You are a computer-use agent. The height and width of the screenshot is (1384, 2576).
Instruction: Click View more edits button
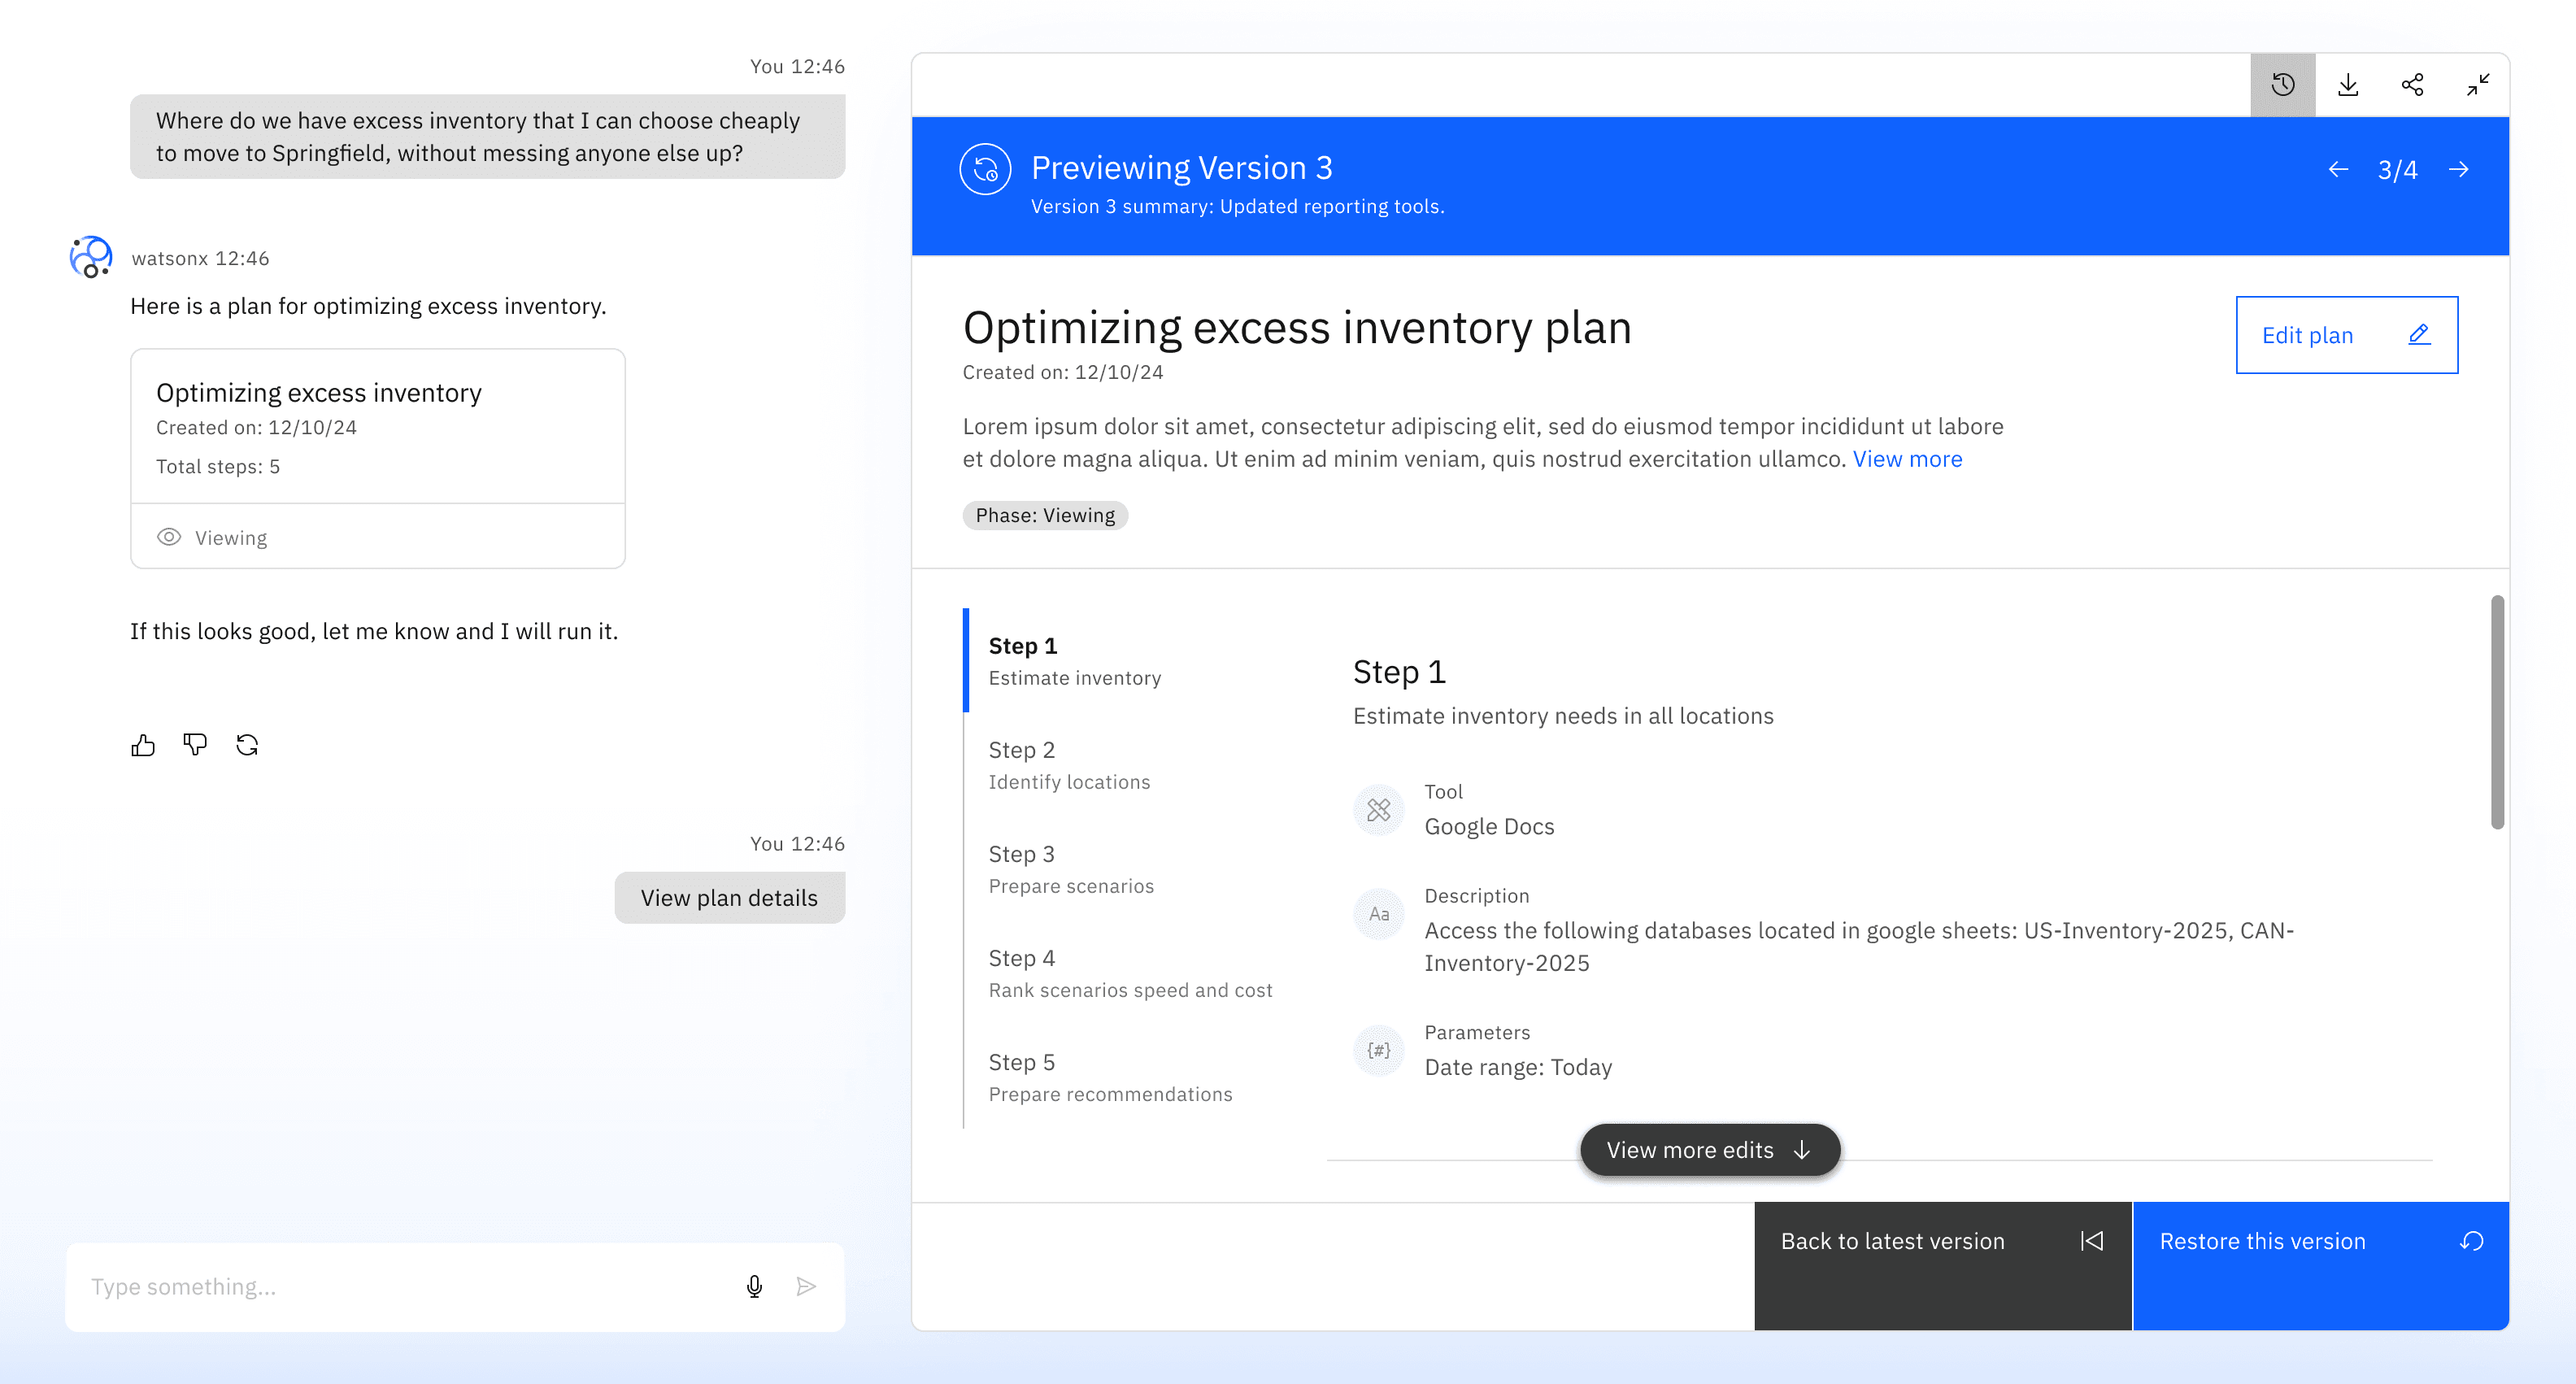tap(1709, 1150)
